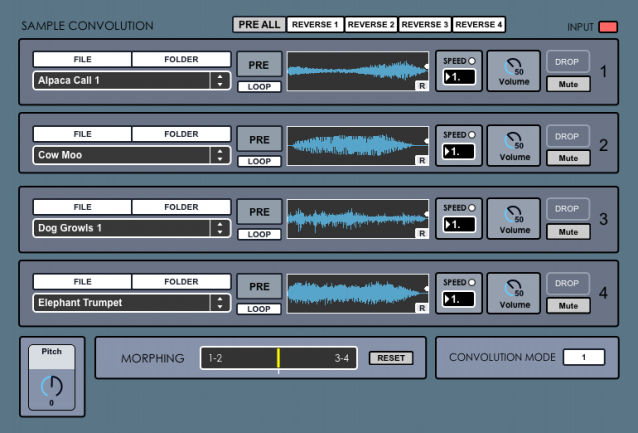Click the R icon on Dog Growls waveform

pyautogui.click(x=422, y=234)
